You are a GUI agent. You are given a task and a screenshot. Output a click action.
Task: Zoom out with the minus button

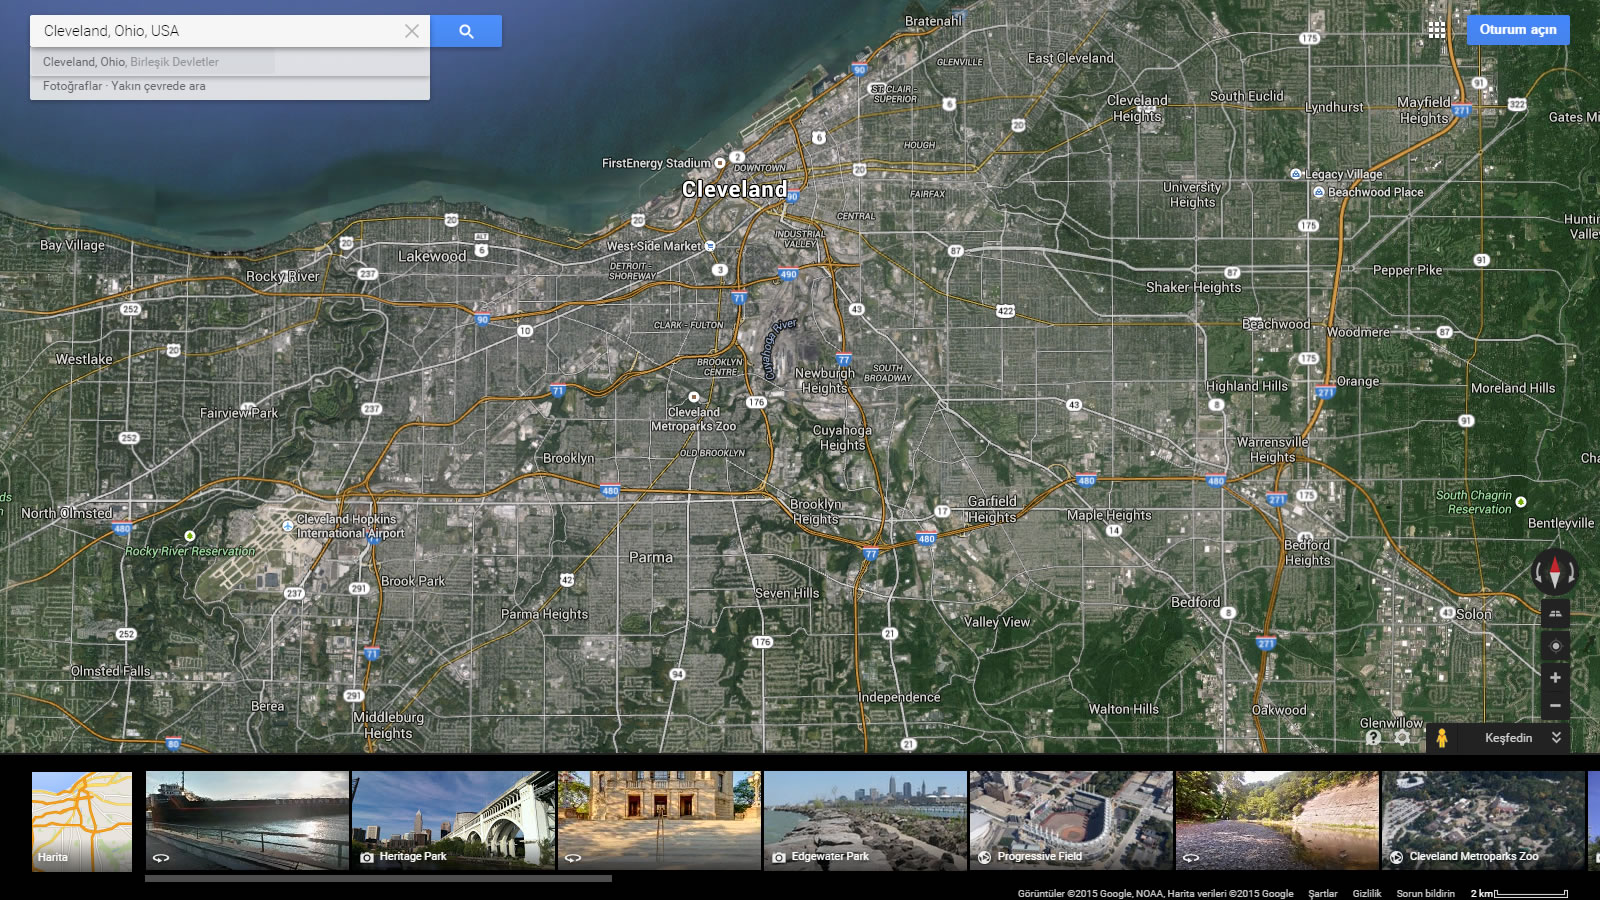1555,706
